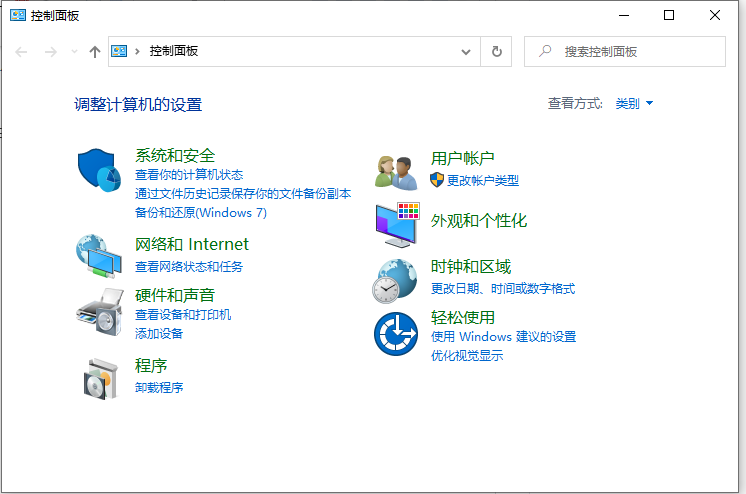Expand the 查看方式 类别 dropdown
Image resolution: width=746 pixels, height=494 pixels.
coord(634,103)
